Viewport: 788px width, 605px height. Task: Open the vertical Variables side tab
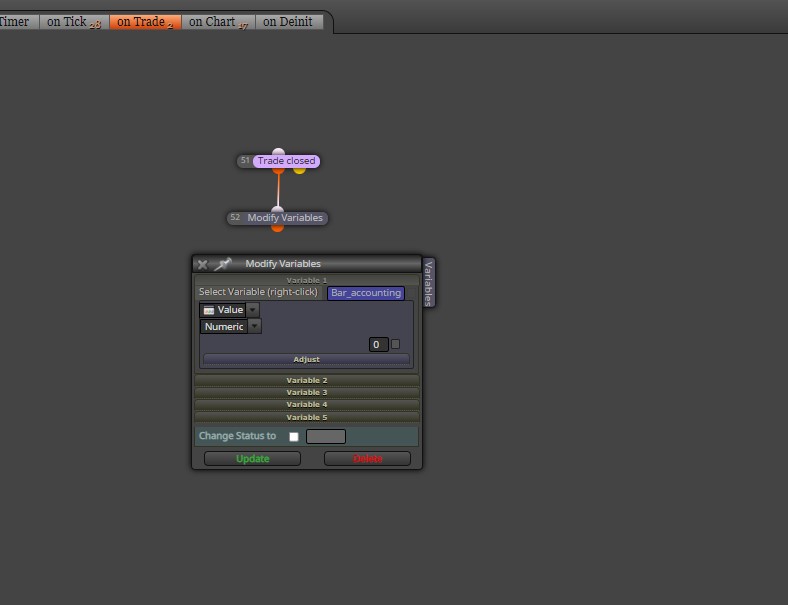click(x=429, y=283)
